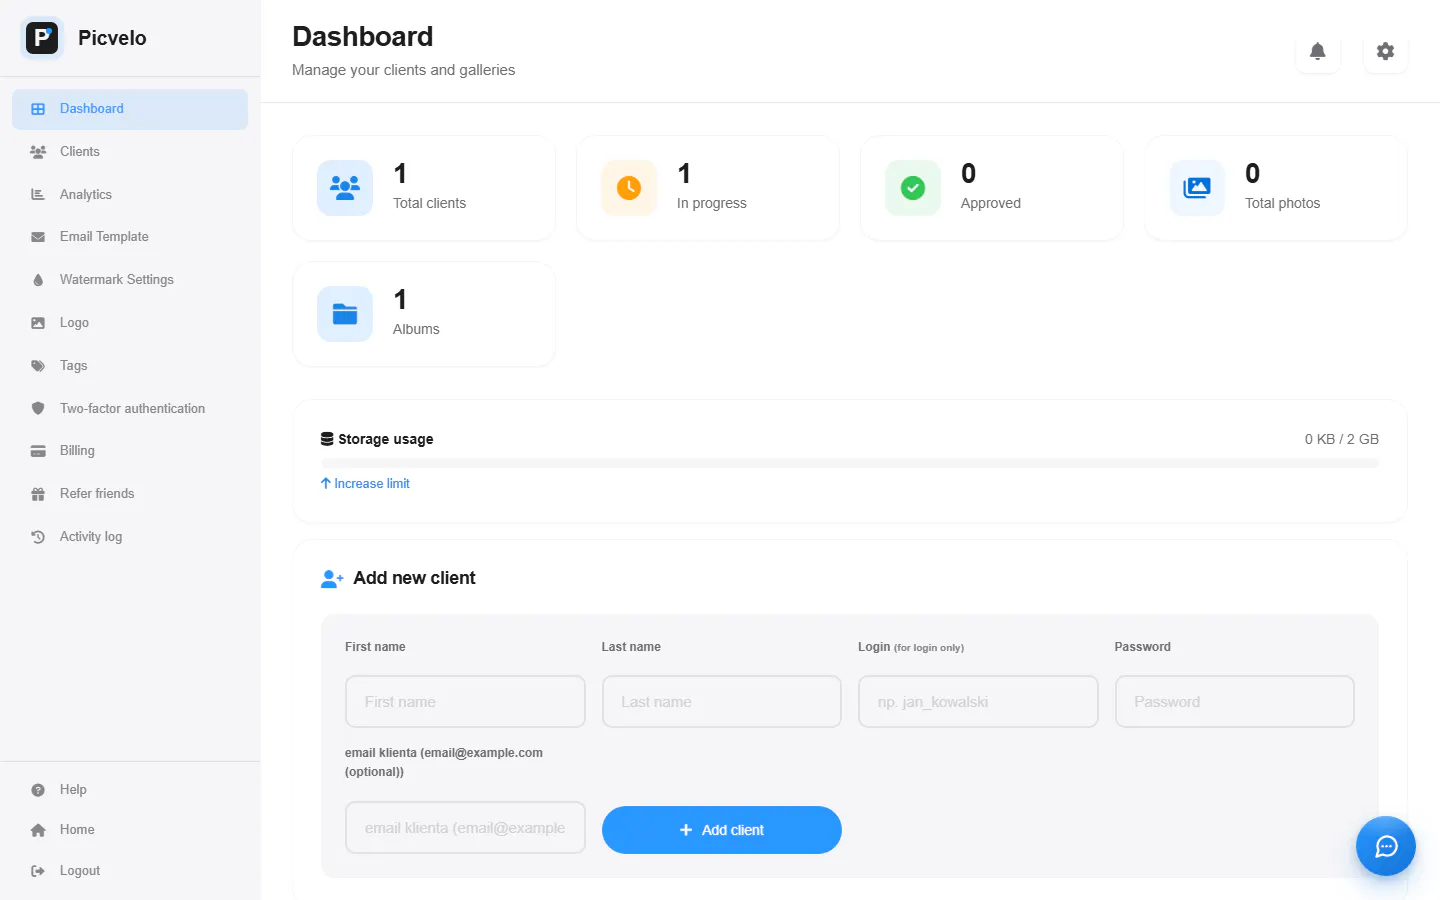Click the Approved green checkmark icon tile
1440x900 pixels.
click(x=913, y=188)
